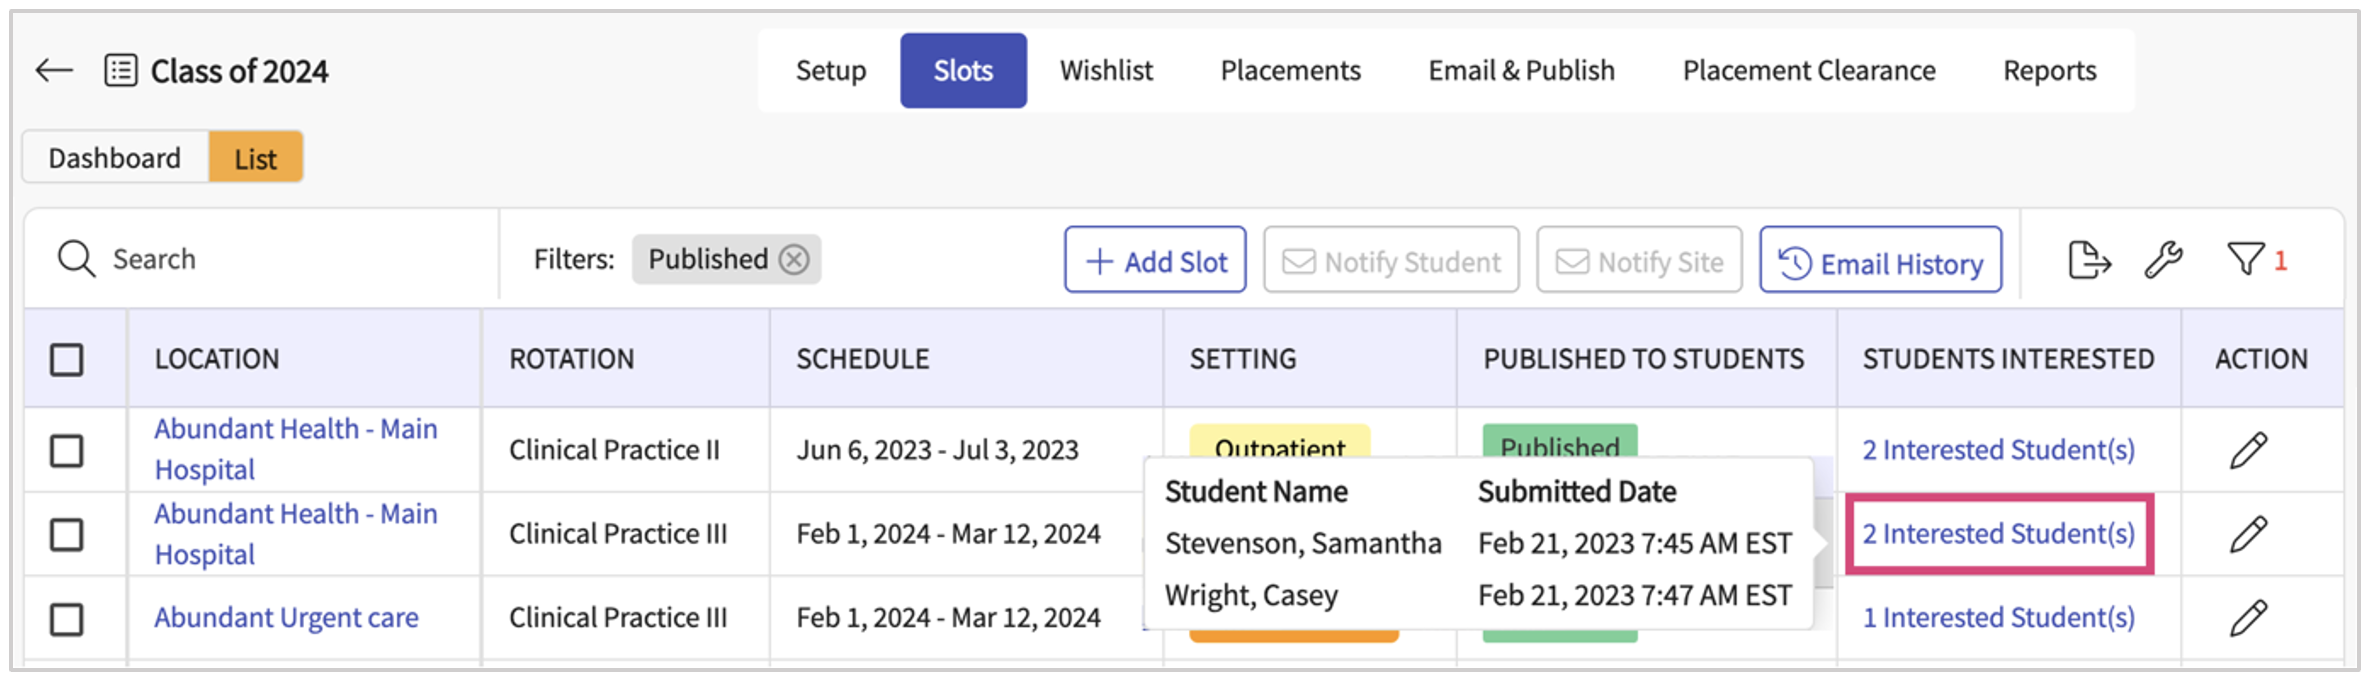Click the Clinical Practice II rotation cell

click(614, 450)
